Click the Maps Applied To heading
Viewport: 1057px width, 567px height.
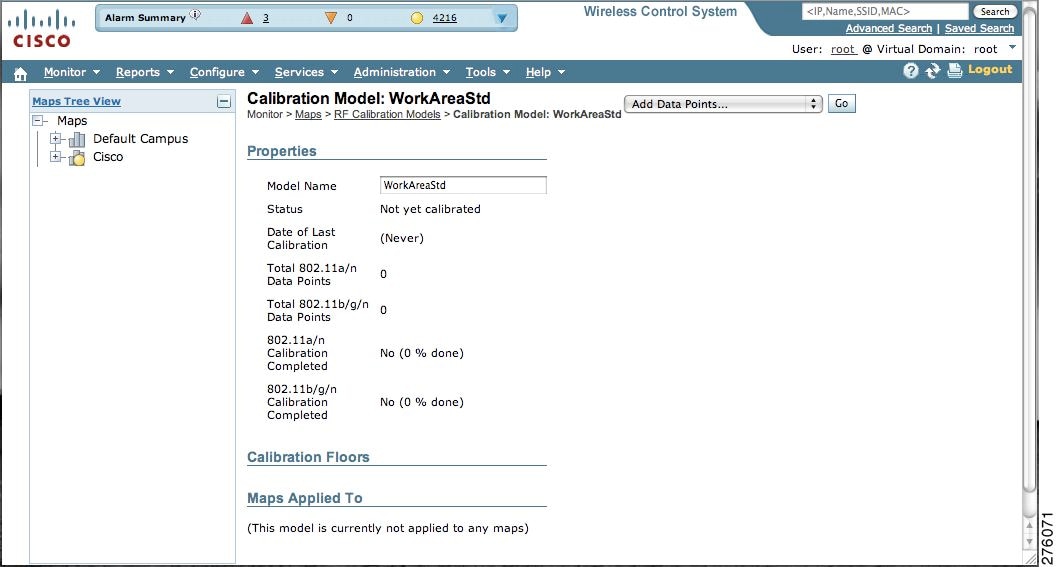click(305, 498)
